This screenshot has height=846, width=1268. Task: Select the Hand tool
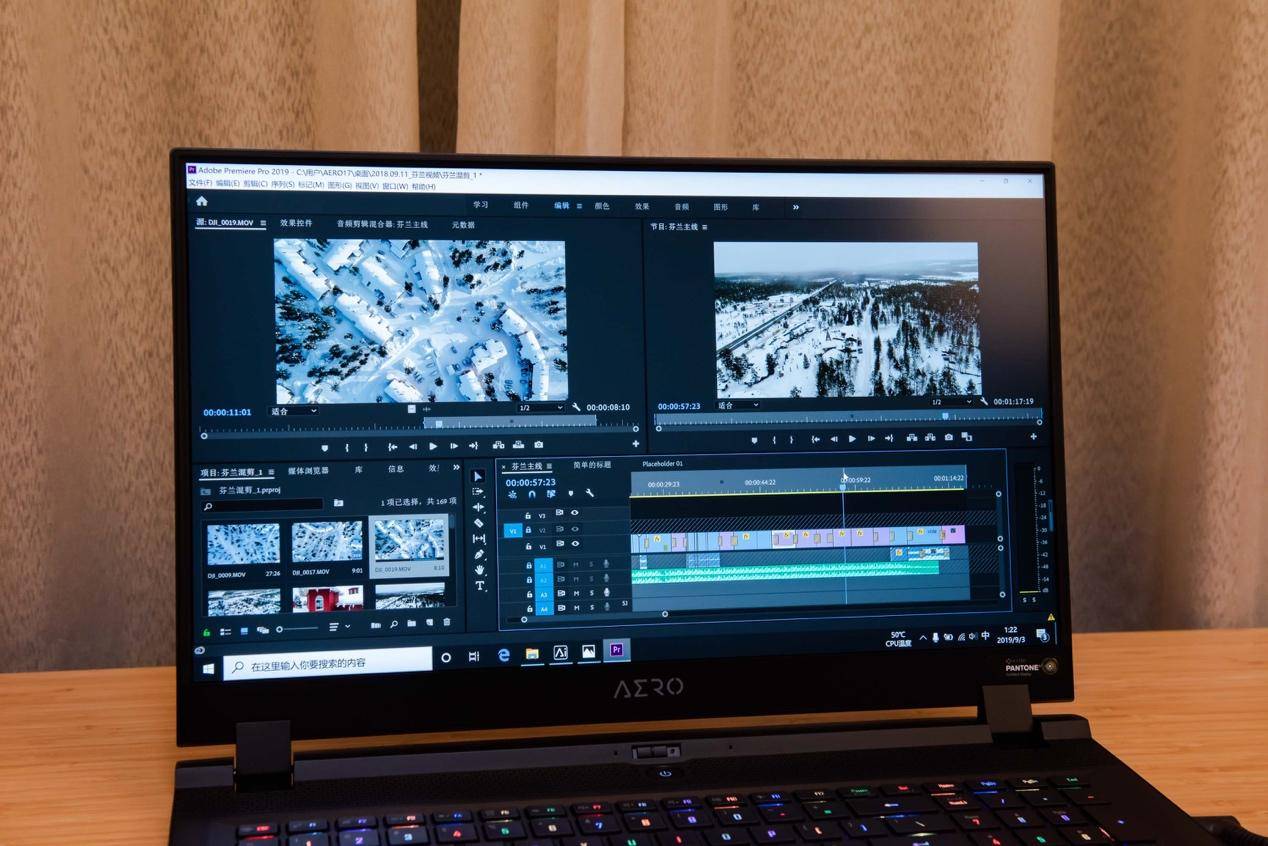click(x=479, y=570)
